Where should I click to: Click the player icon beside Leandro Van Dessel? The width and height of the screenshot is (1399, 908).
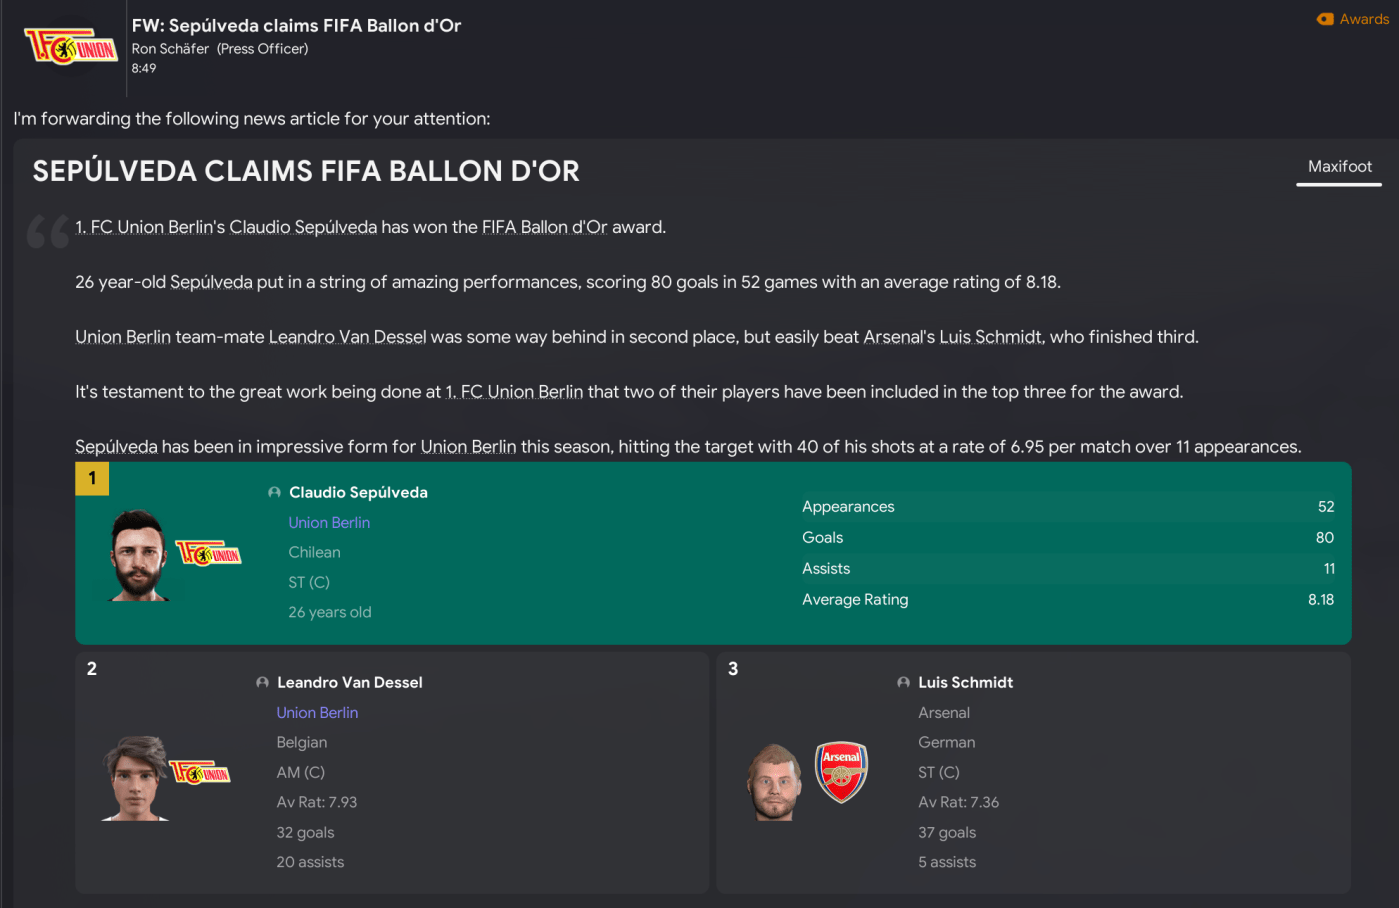coord(262,682)
